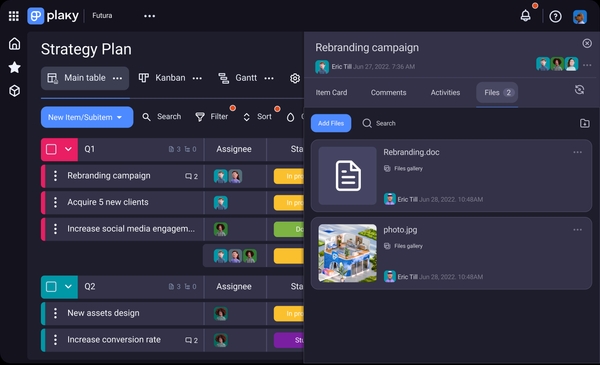Open the Sort options
The width and height of the screenshot is (600, 365).
258,117
